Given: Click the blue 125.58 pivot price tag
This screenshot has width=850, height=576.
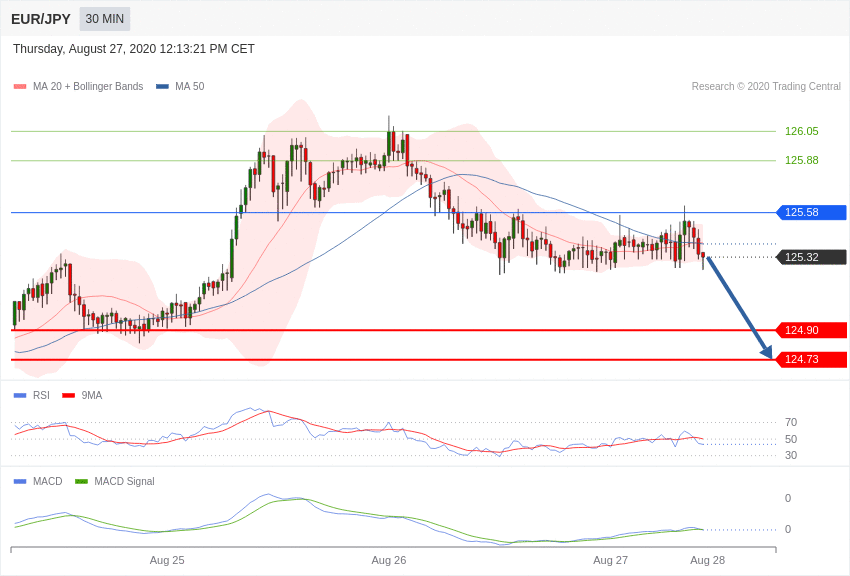Looking at the screenshot, I should (812, 212).
